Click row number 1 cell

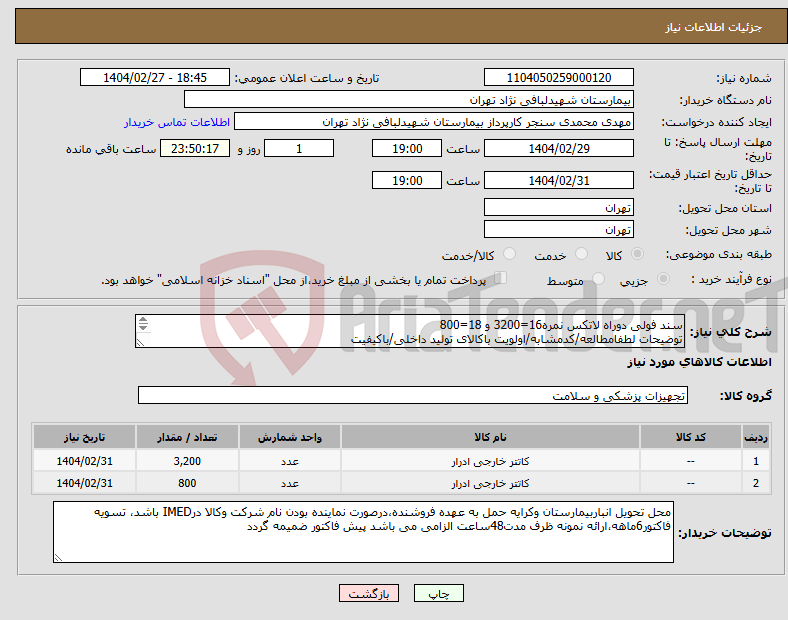pos(756,461)
